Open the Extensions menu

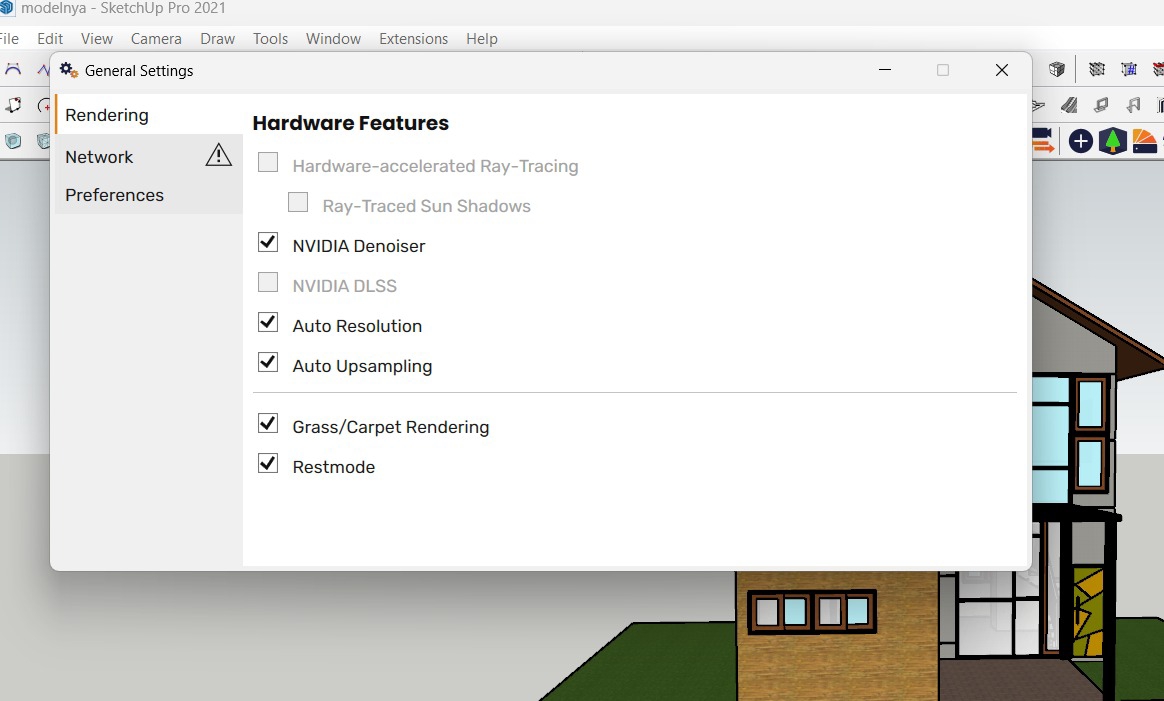pos(413,39)
